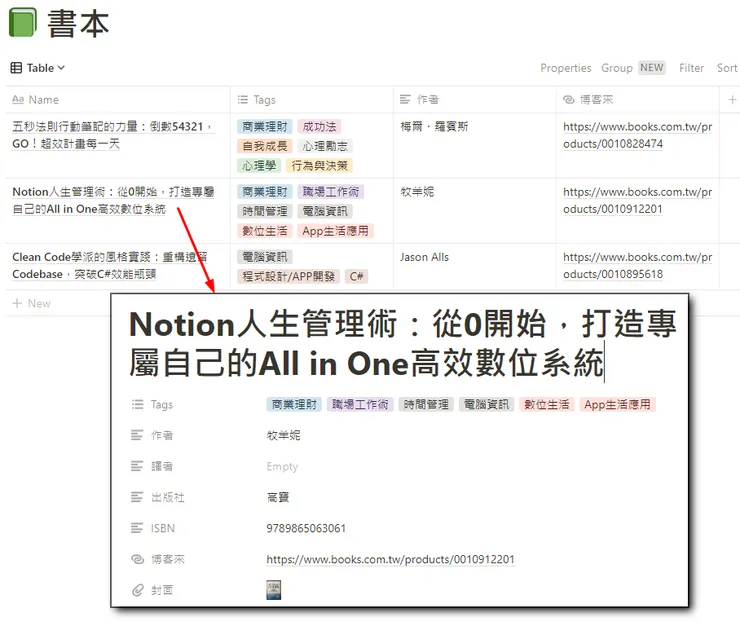
Task: Click author cell Jason Alls
Action: [x=424, y=257]
